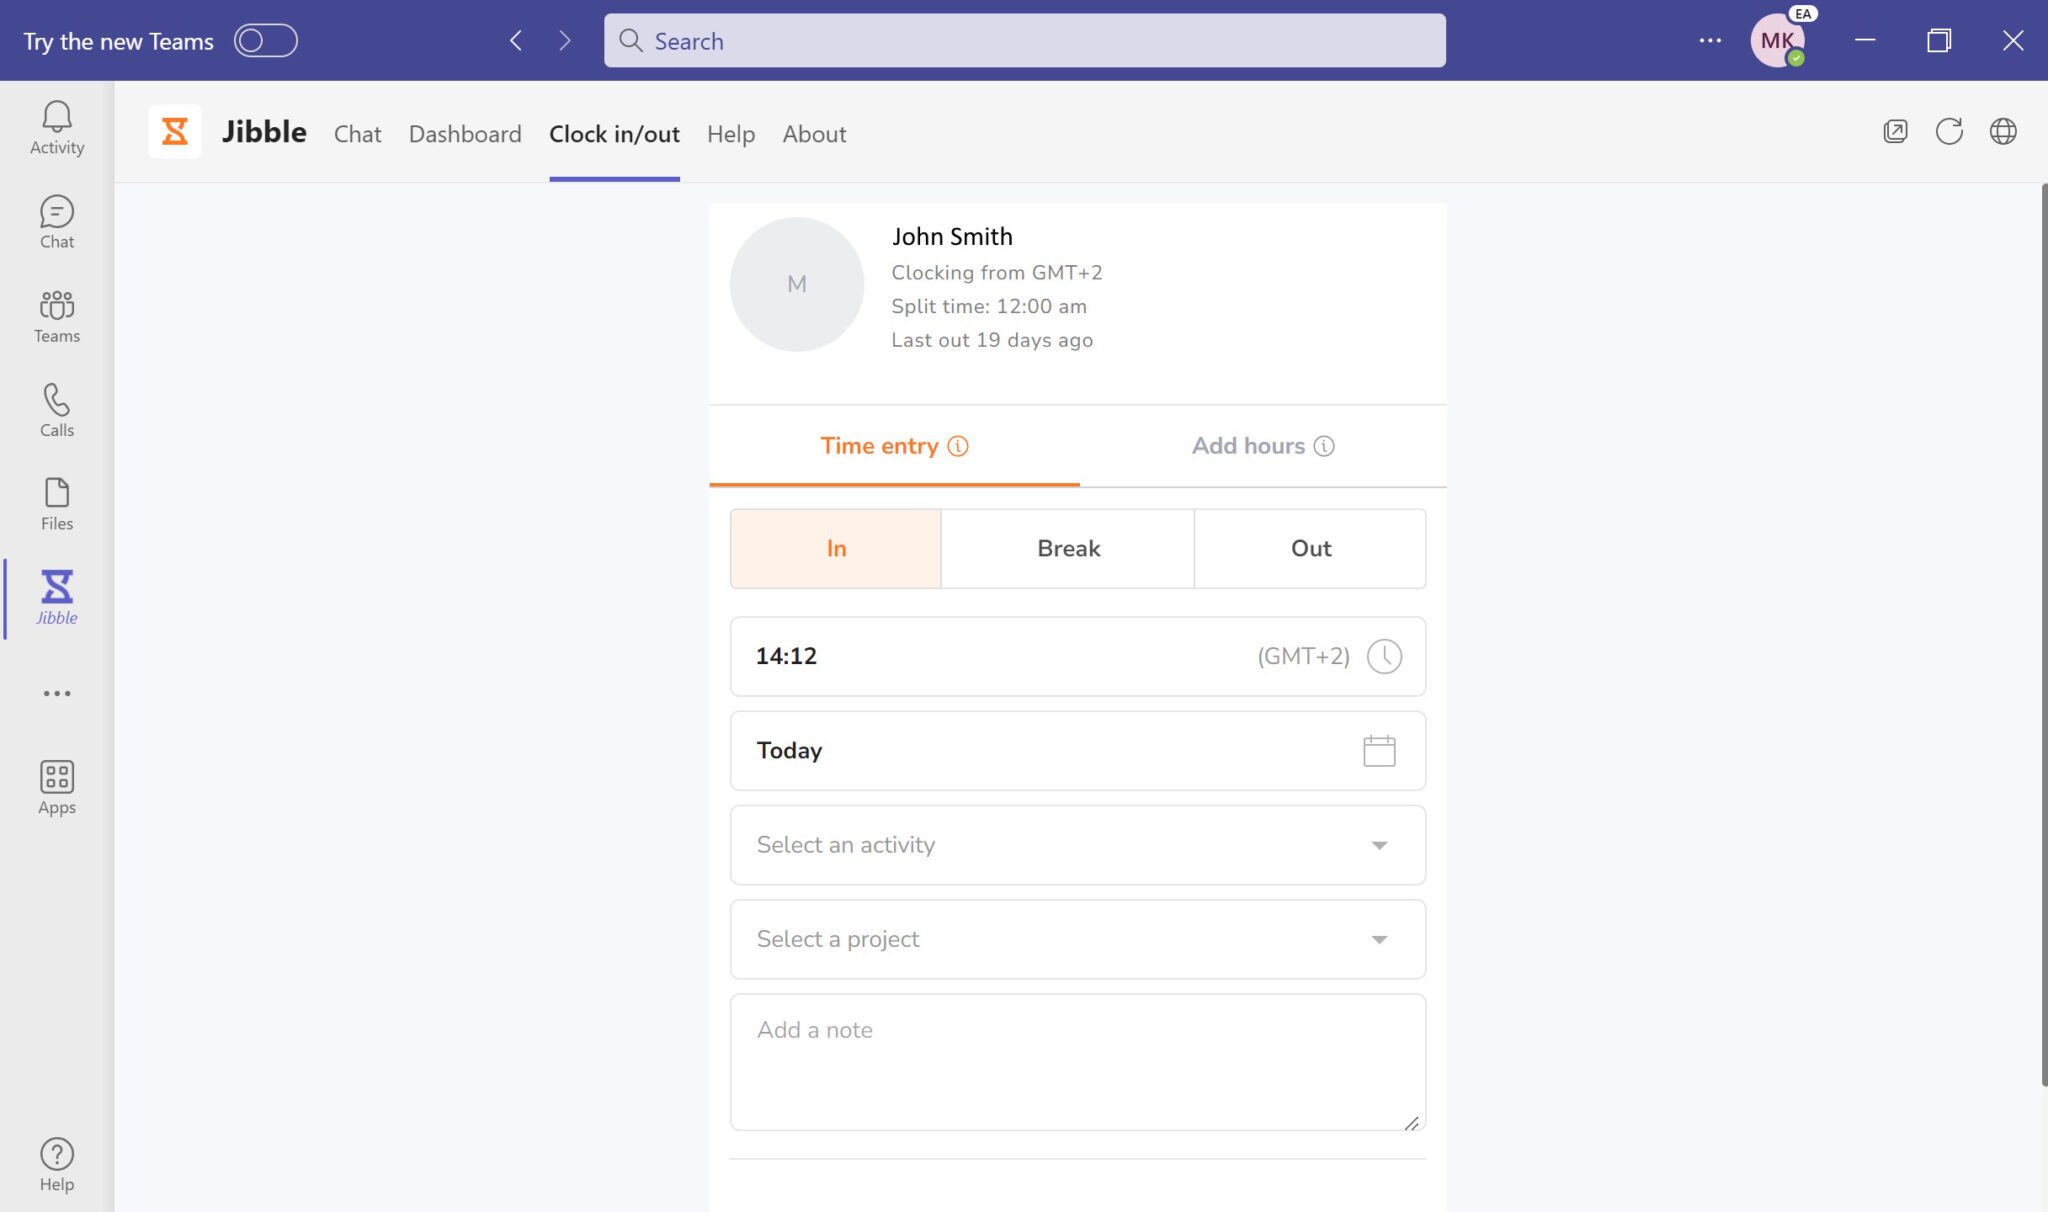This screenshot has width=2048, height=1212.
Task: Expand the Select an activity dropdown
Action: pyautogui.click(x=1379, y=845)
